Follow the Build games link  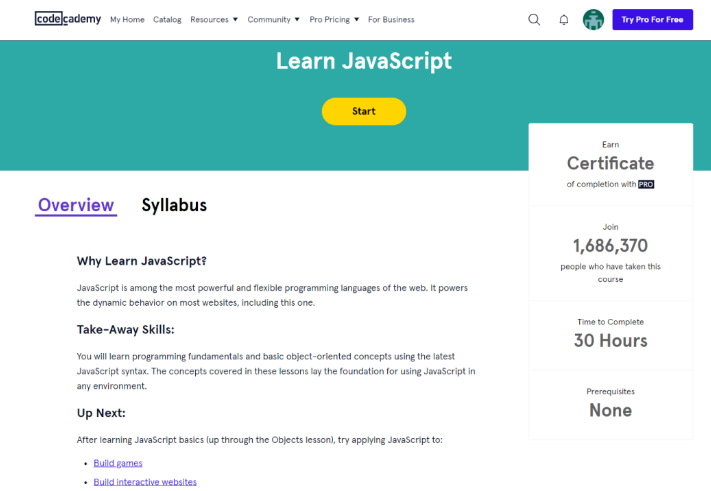point(118,463)
